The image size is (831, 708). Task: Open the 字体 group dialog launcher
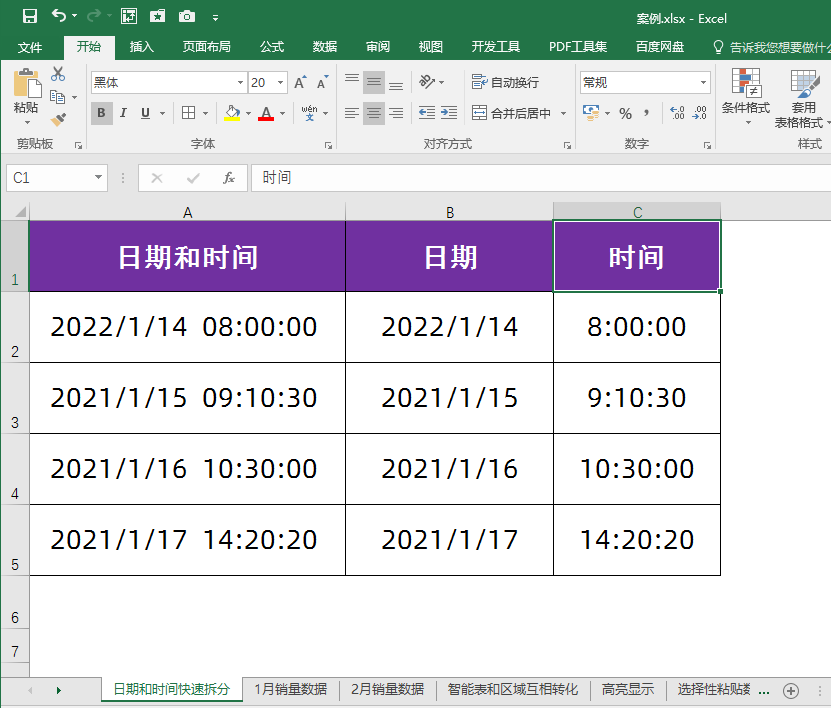(x=329, y=145)
